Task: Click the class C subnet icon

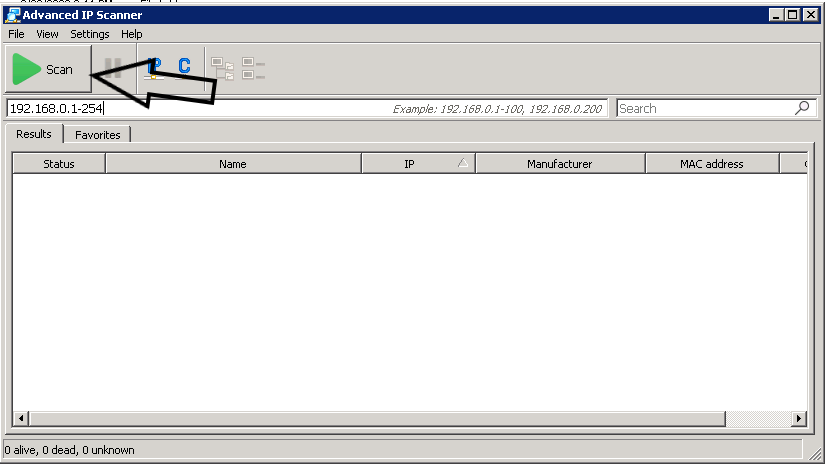Action: coord(184,67)
